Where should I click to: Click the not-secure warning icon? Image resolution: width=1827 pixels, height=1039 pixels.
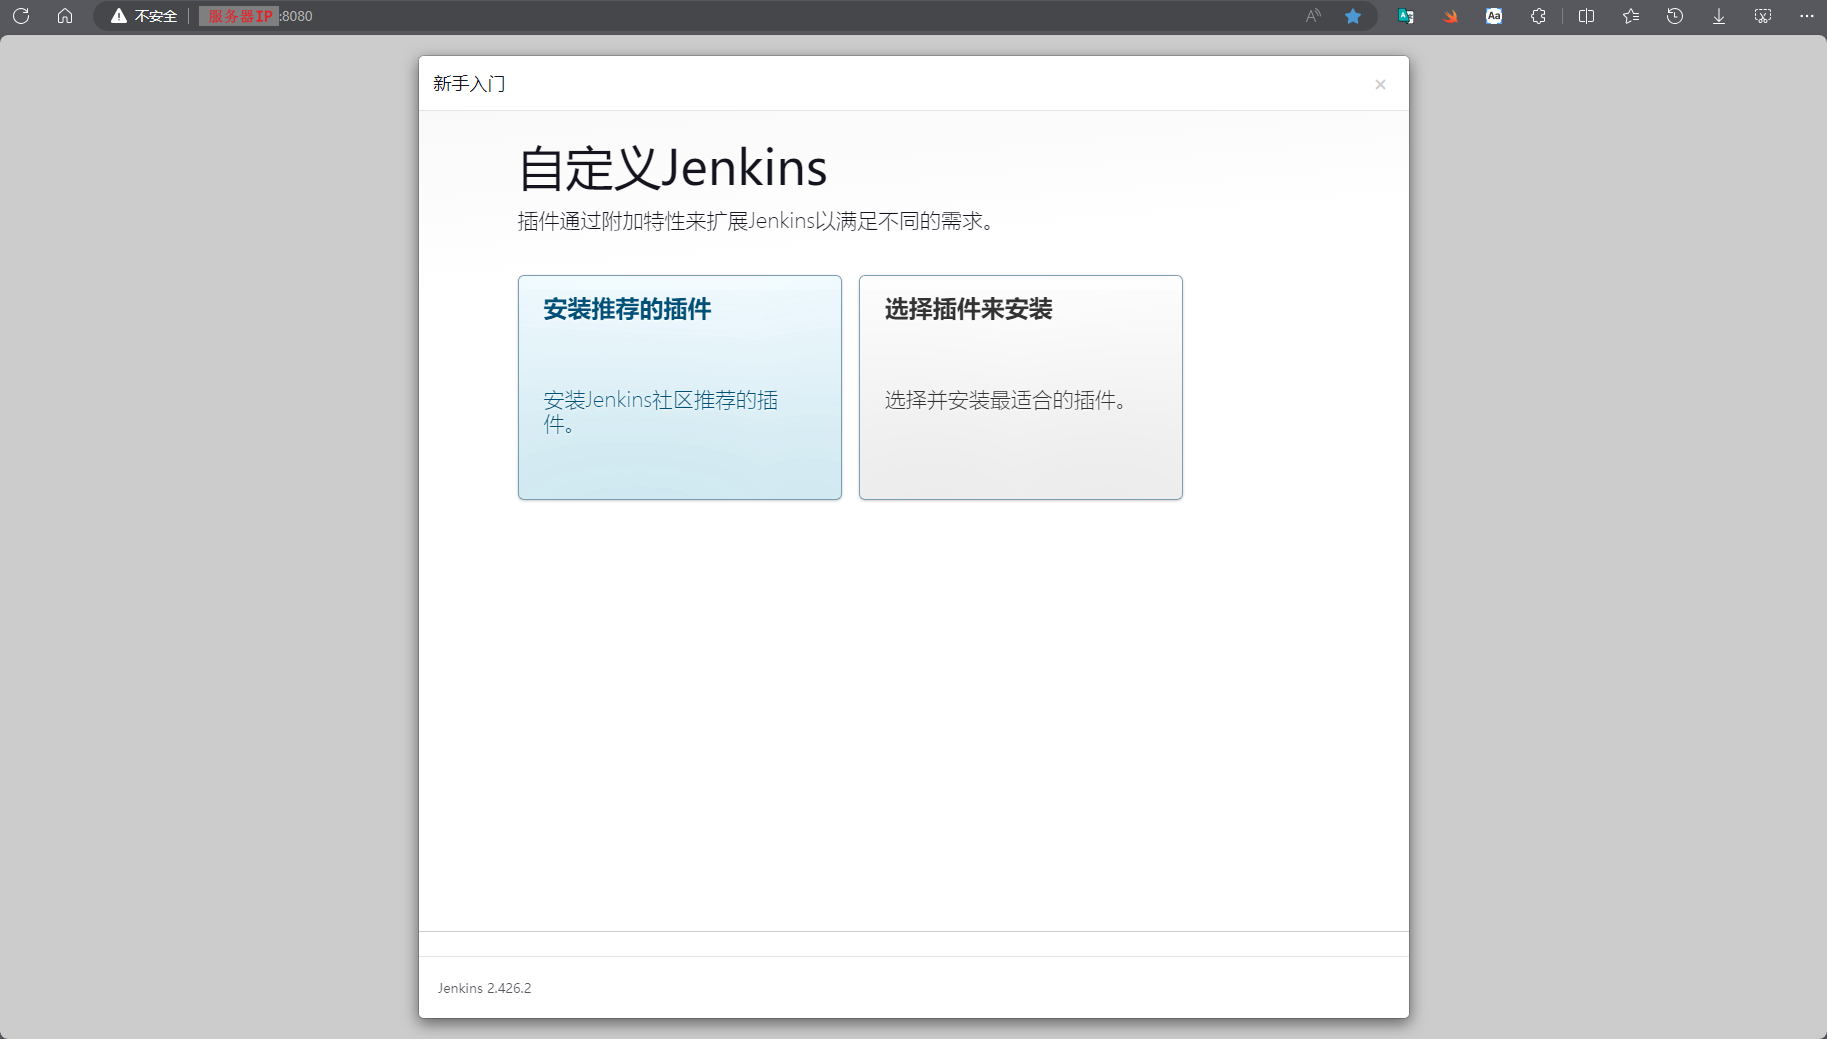tap(119, 16)
